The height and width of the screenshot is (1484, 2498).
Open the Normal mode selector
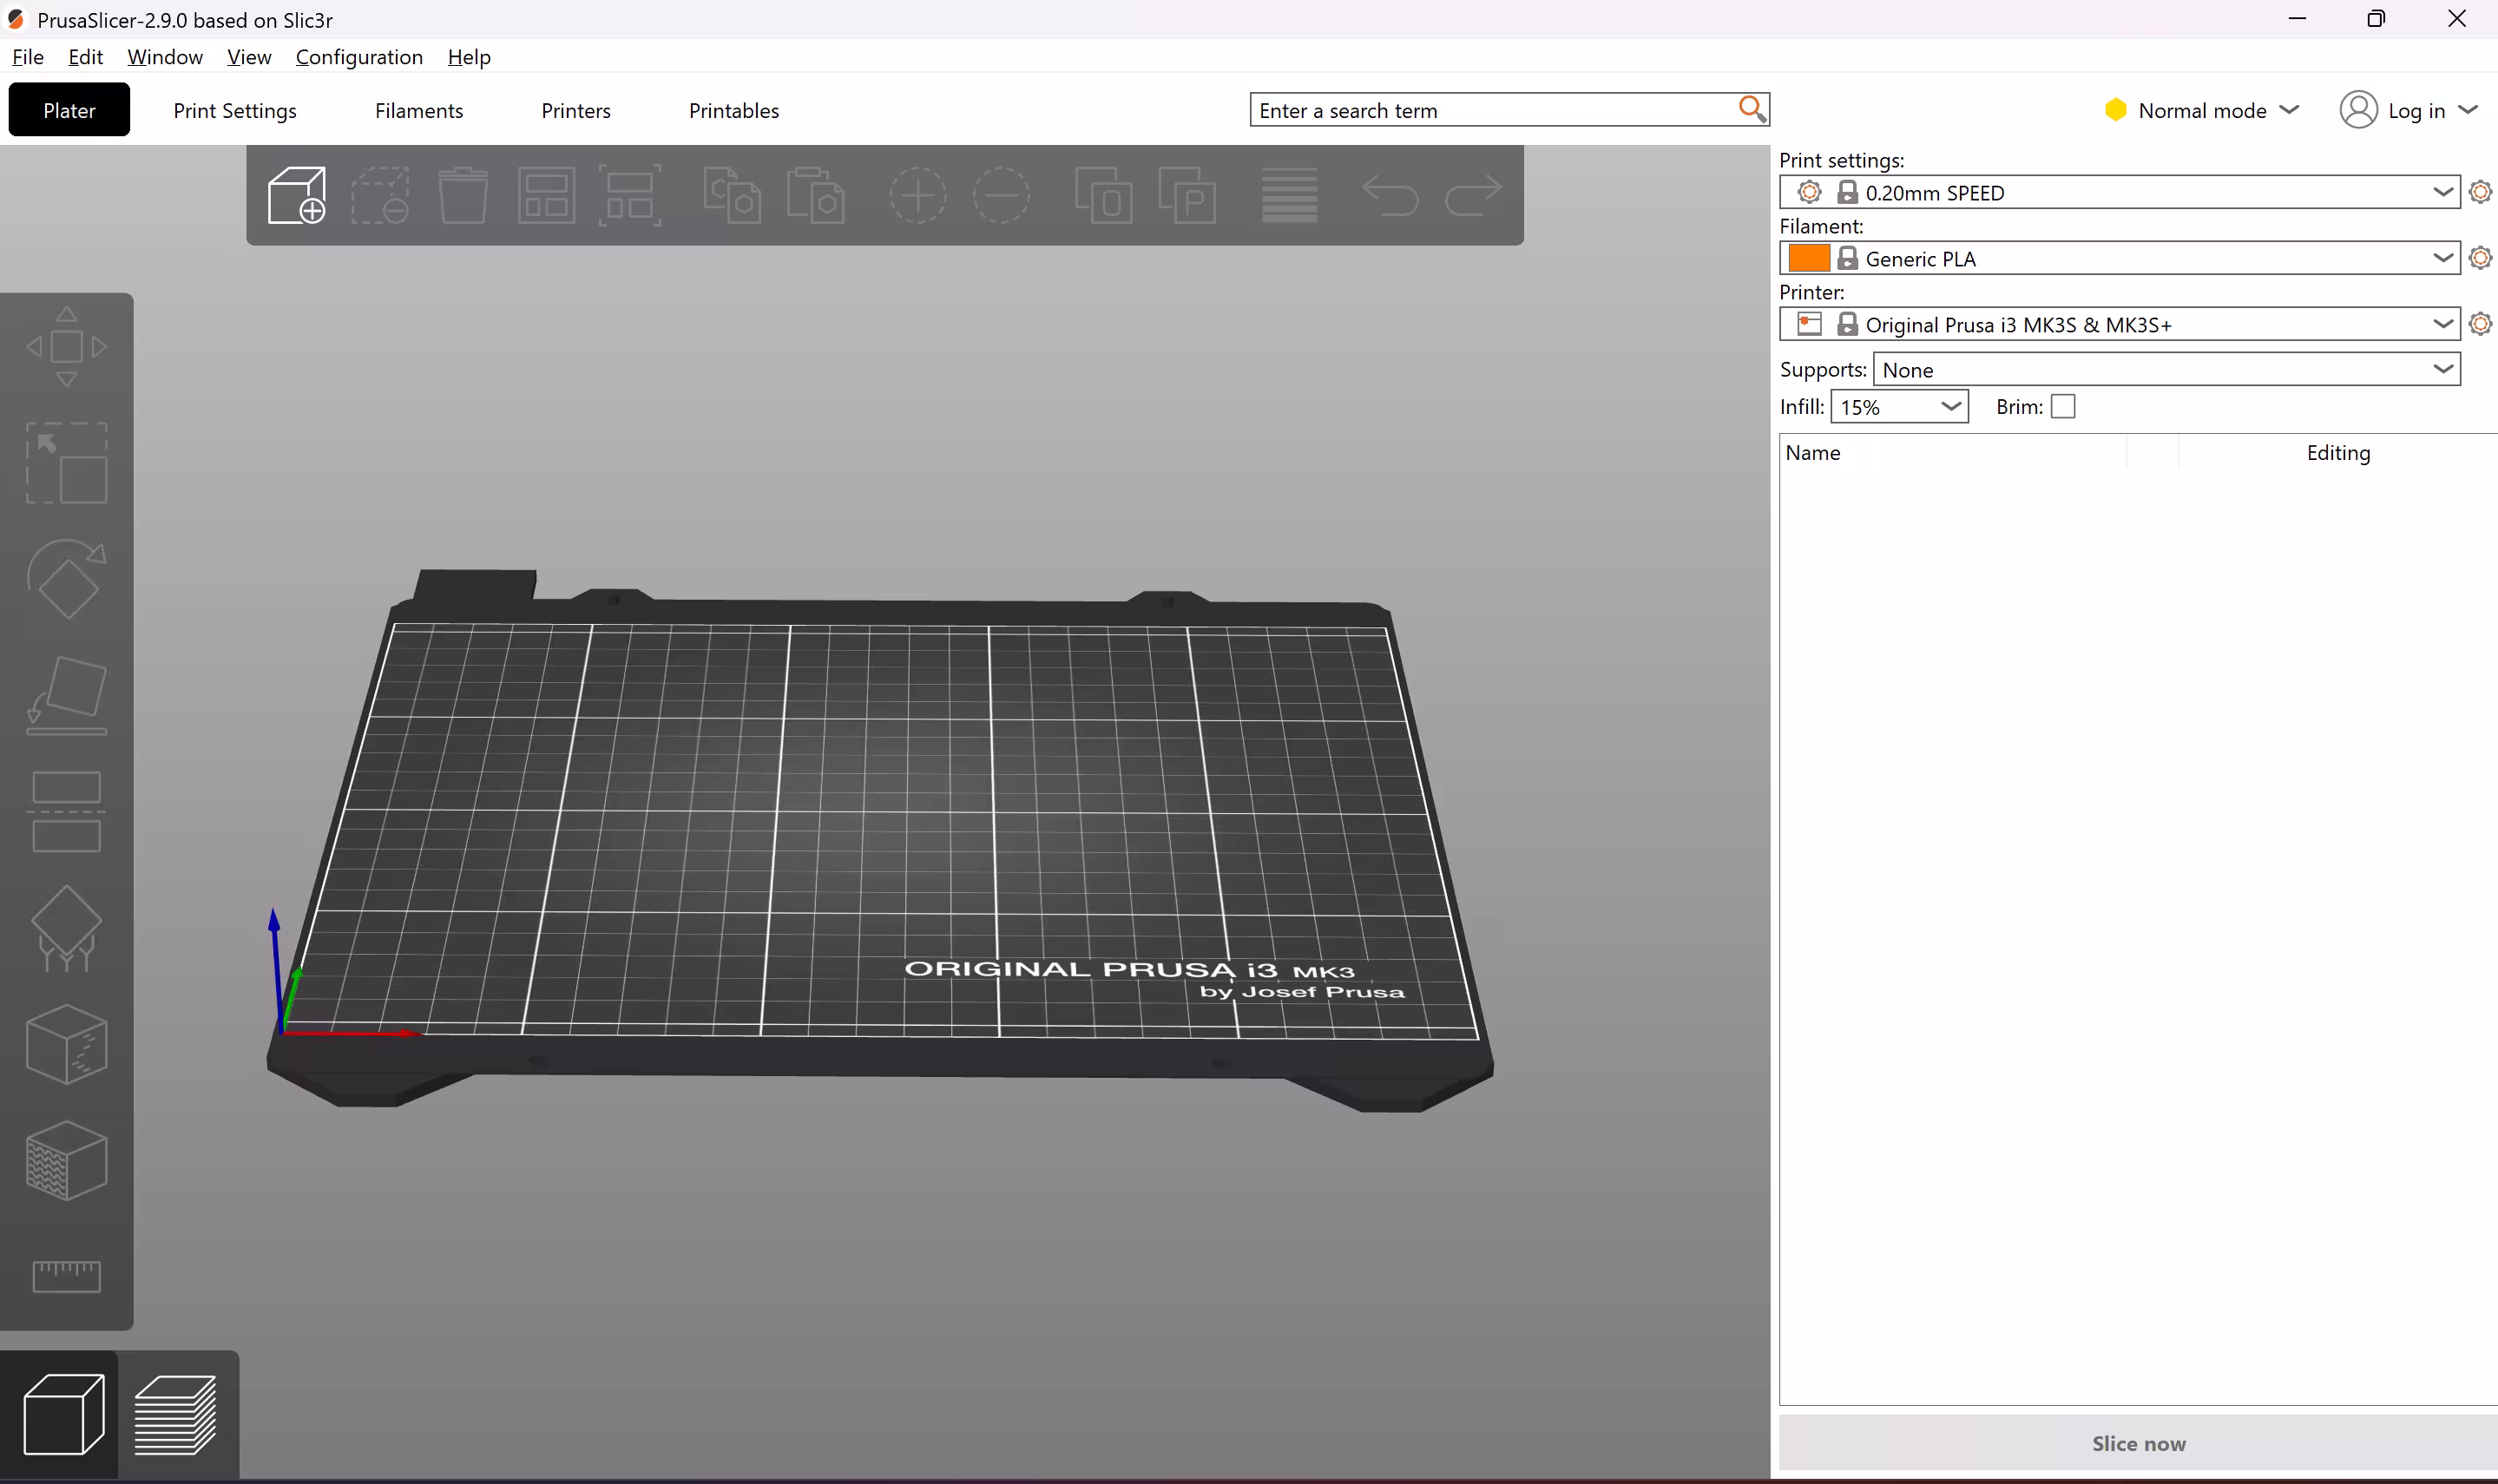pos(2201,110)
